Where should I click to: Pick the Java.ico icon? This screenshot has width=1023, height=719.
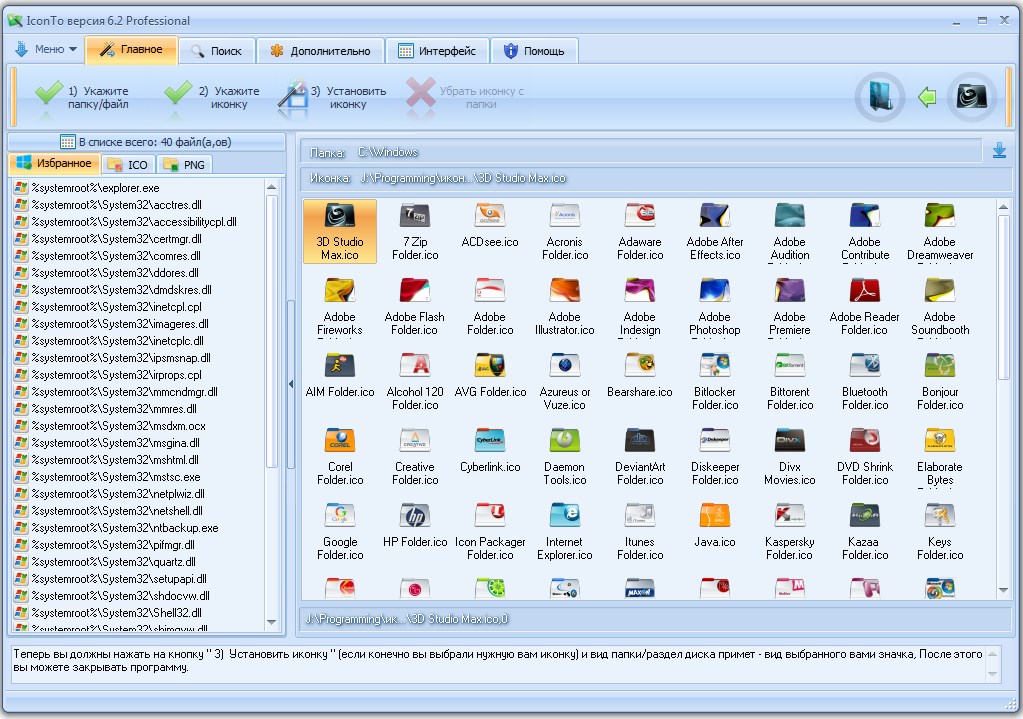coord(714,526)
